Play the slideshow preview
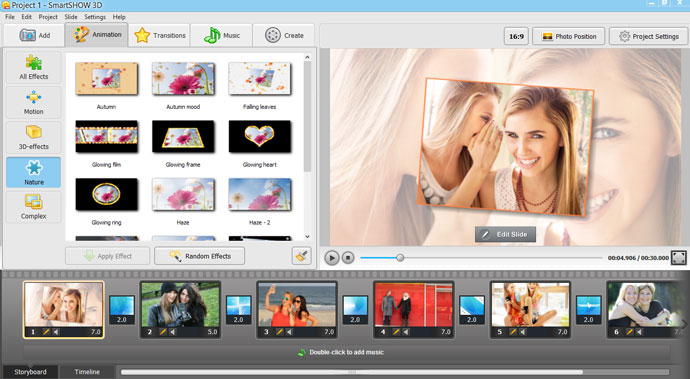Viewport: 690px width, 379px height. [332, 258]
